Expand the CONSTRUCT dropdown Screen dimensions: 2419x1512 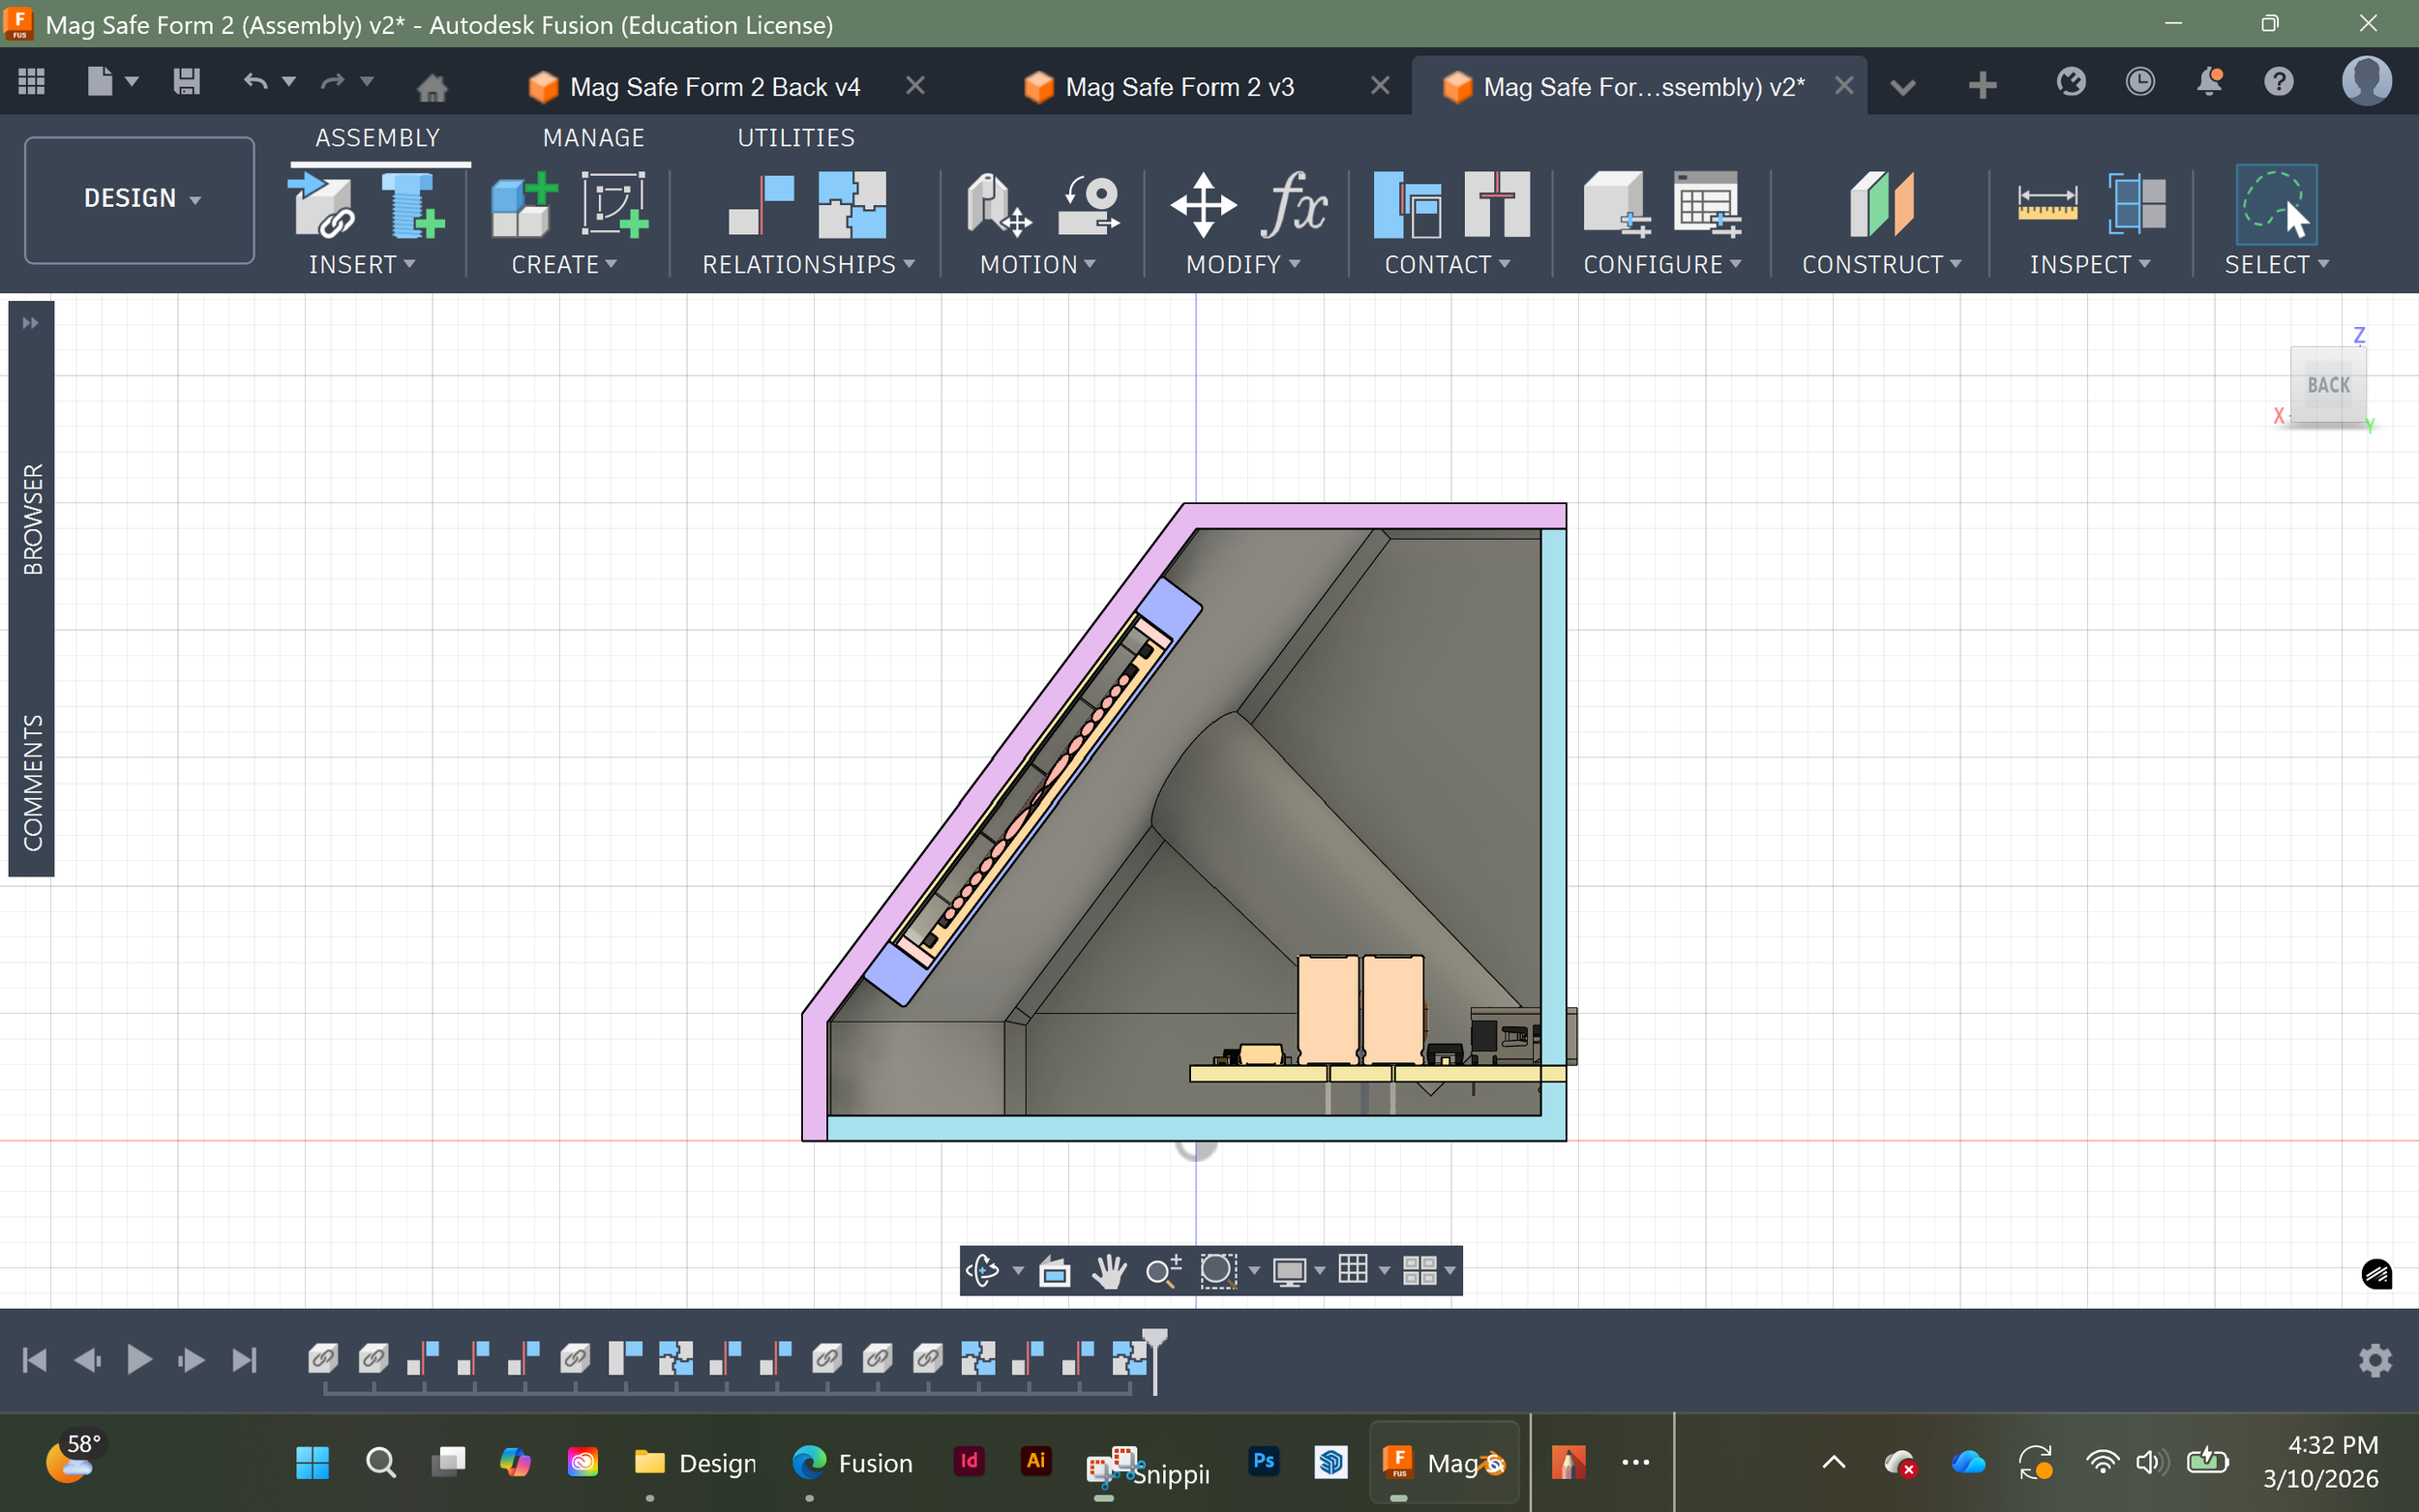tap(1882, 264)
